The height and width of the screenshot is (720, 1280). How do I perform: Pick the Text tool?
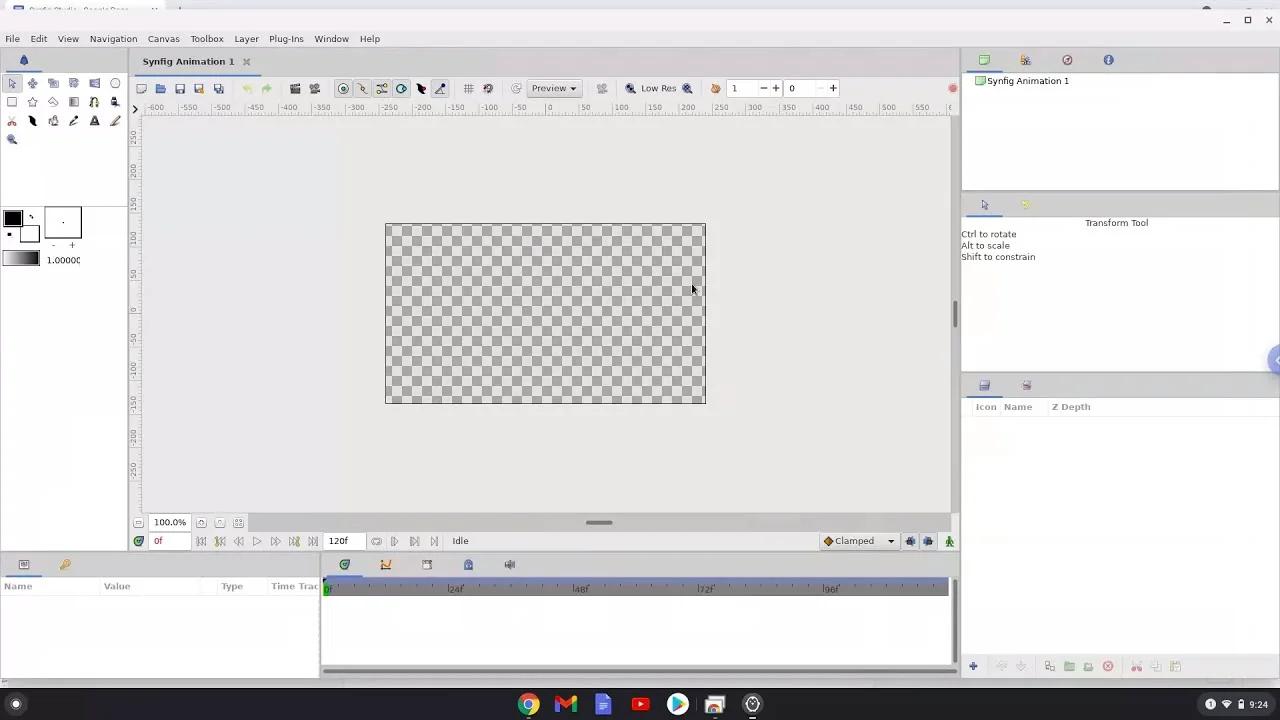94,120
